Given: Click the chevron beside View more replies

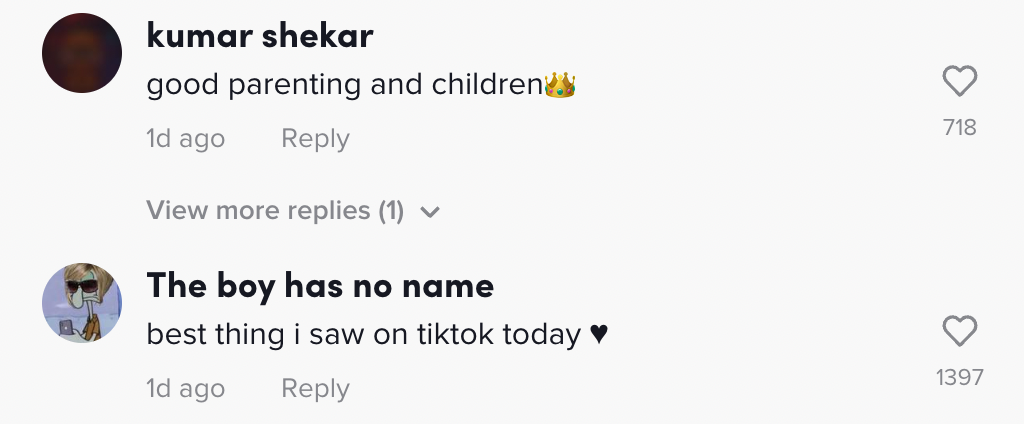Looking at the screenshot, I should pyautogui.click(x=431, y=212).
